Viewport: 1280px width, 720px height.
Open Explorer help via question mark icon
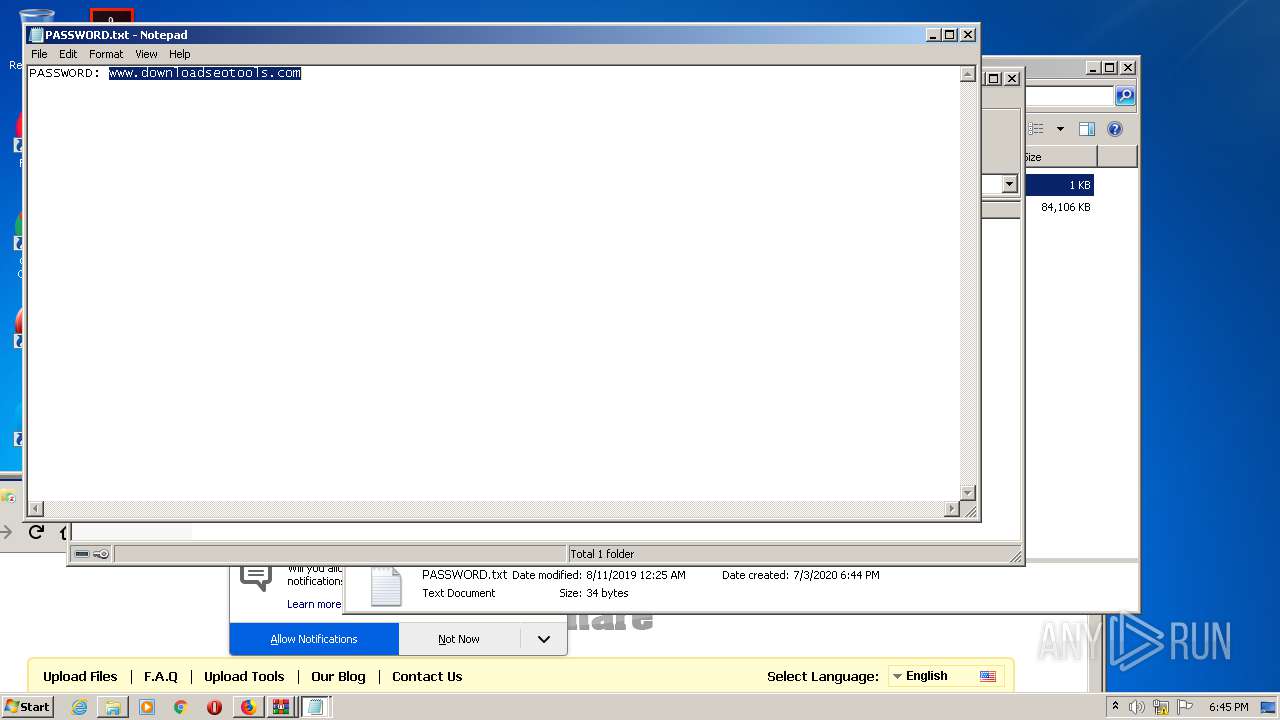1115,129
